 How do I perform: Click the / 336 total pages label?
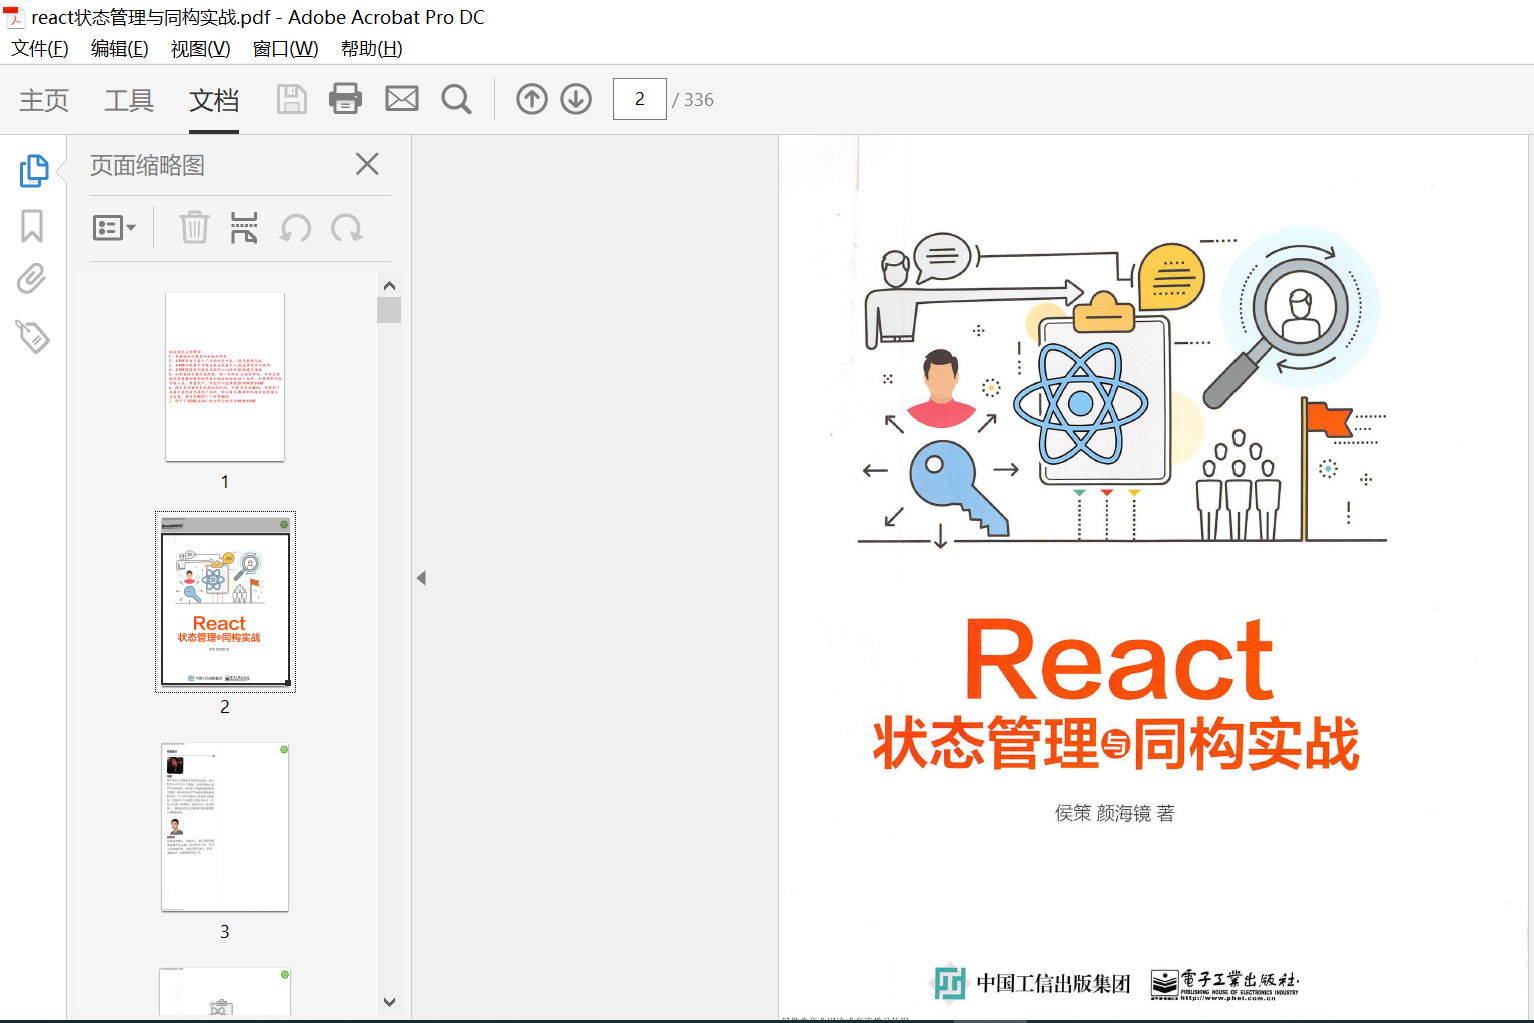[x=693, y=100]
